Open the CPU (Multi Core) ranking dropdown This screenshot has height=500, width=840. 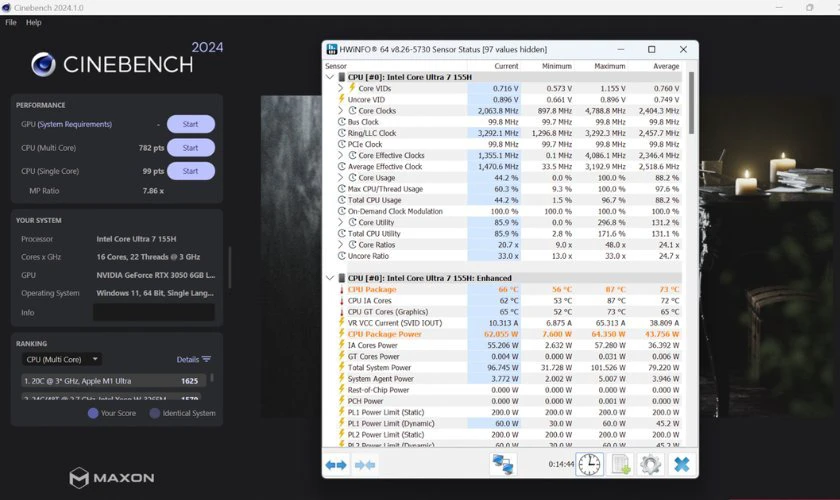[x=62, y=359]
